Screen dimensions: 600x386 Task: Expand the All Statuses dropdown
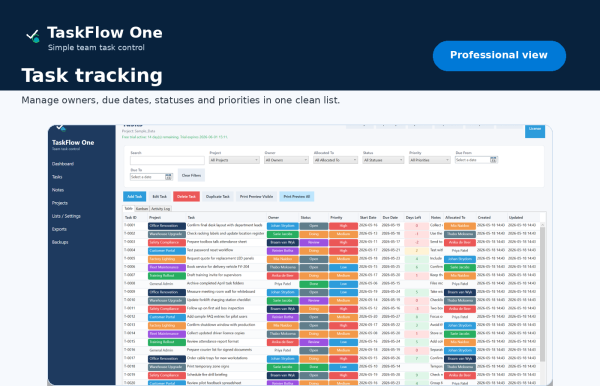(383, 160)
